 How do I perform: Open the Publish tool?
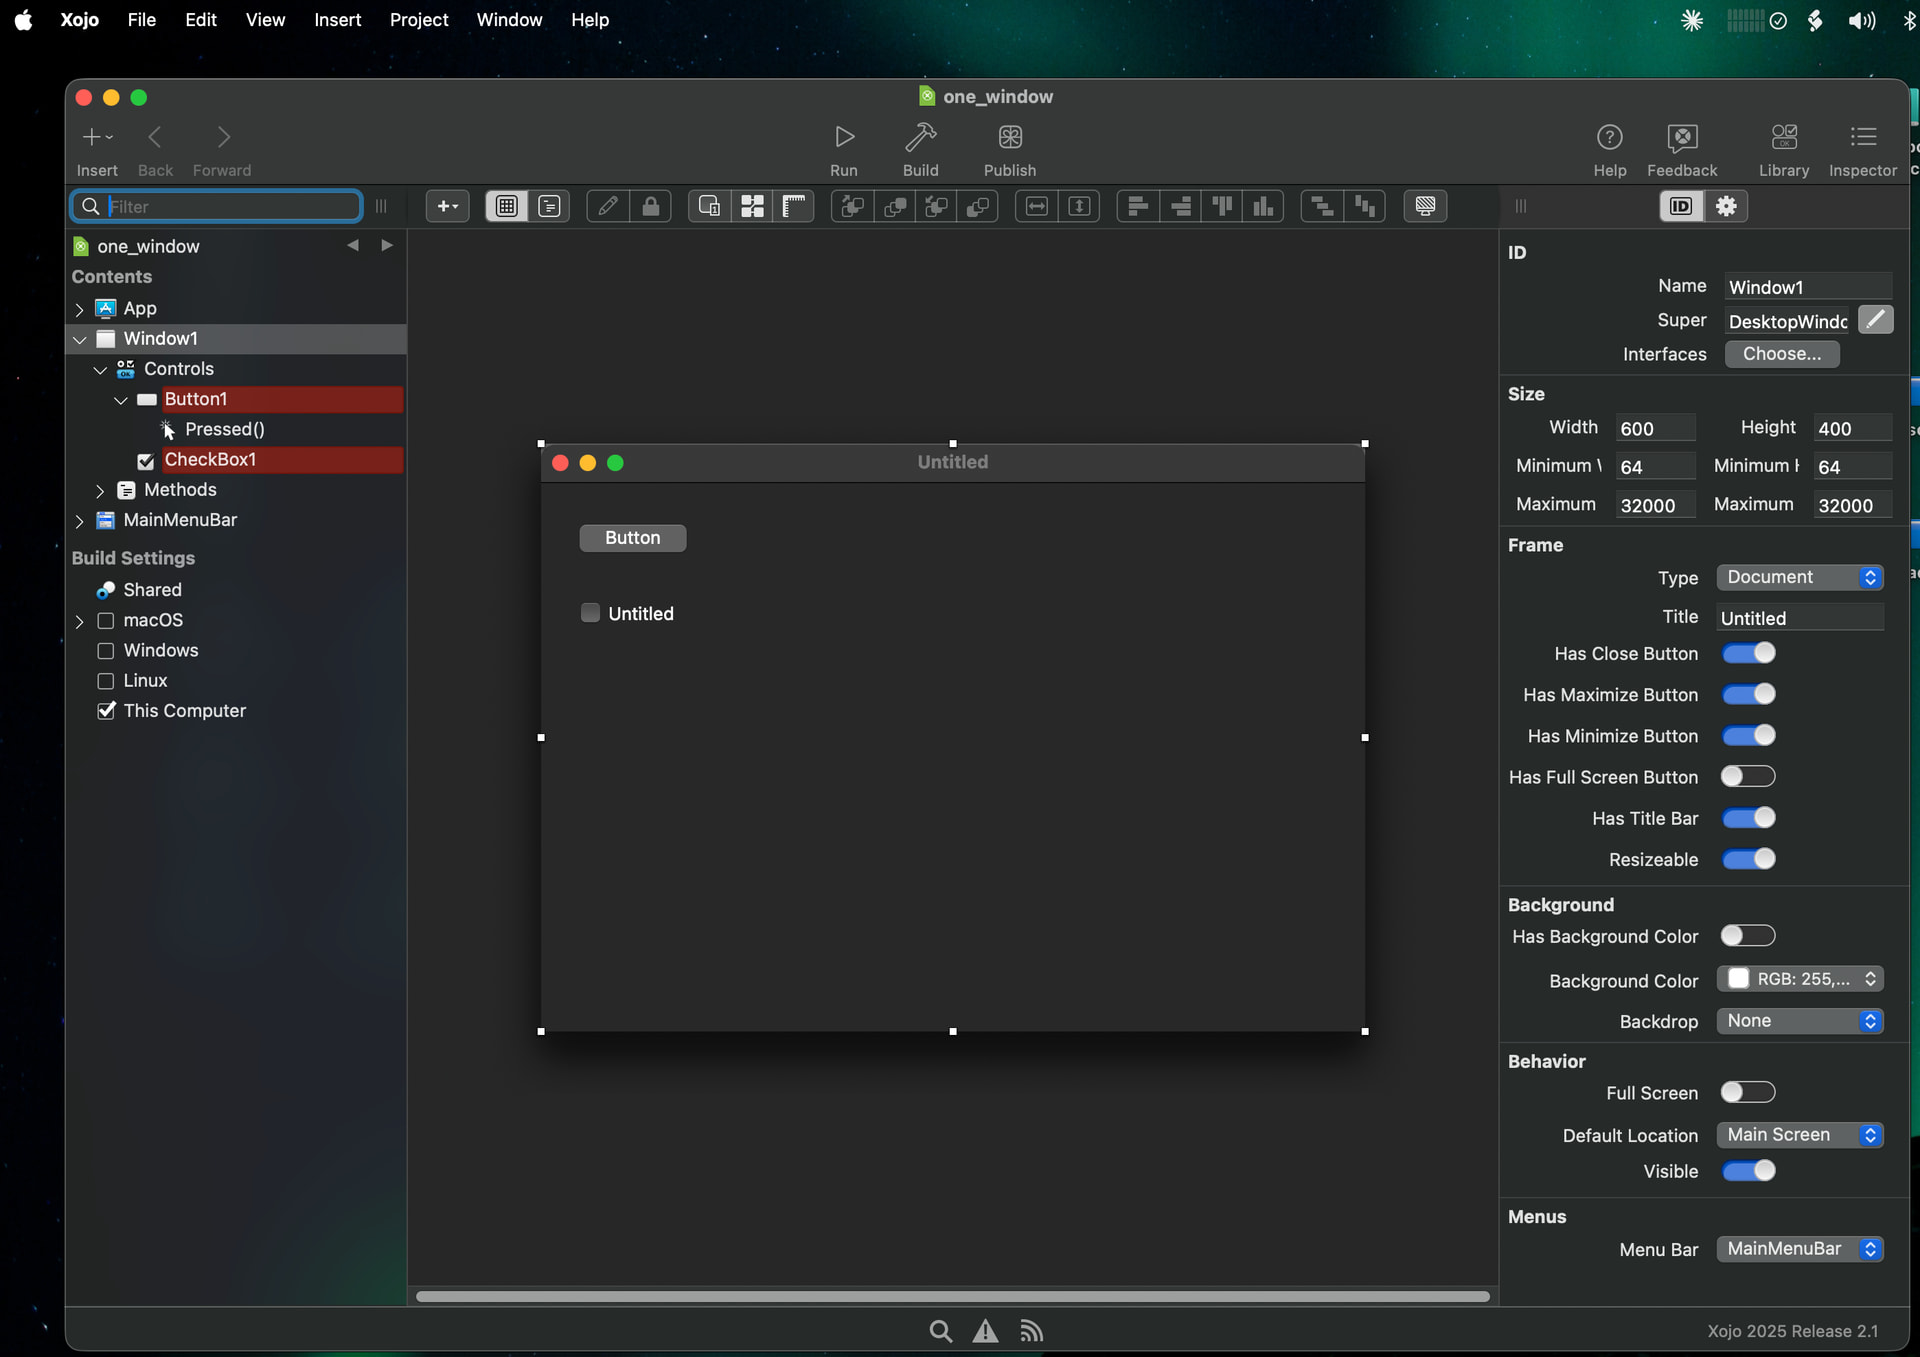(1010, 137)
